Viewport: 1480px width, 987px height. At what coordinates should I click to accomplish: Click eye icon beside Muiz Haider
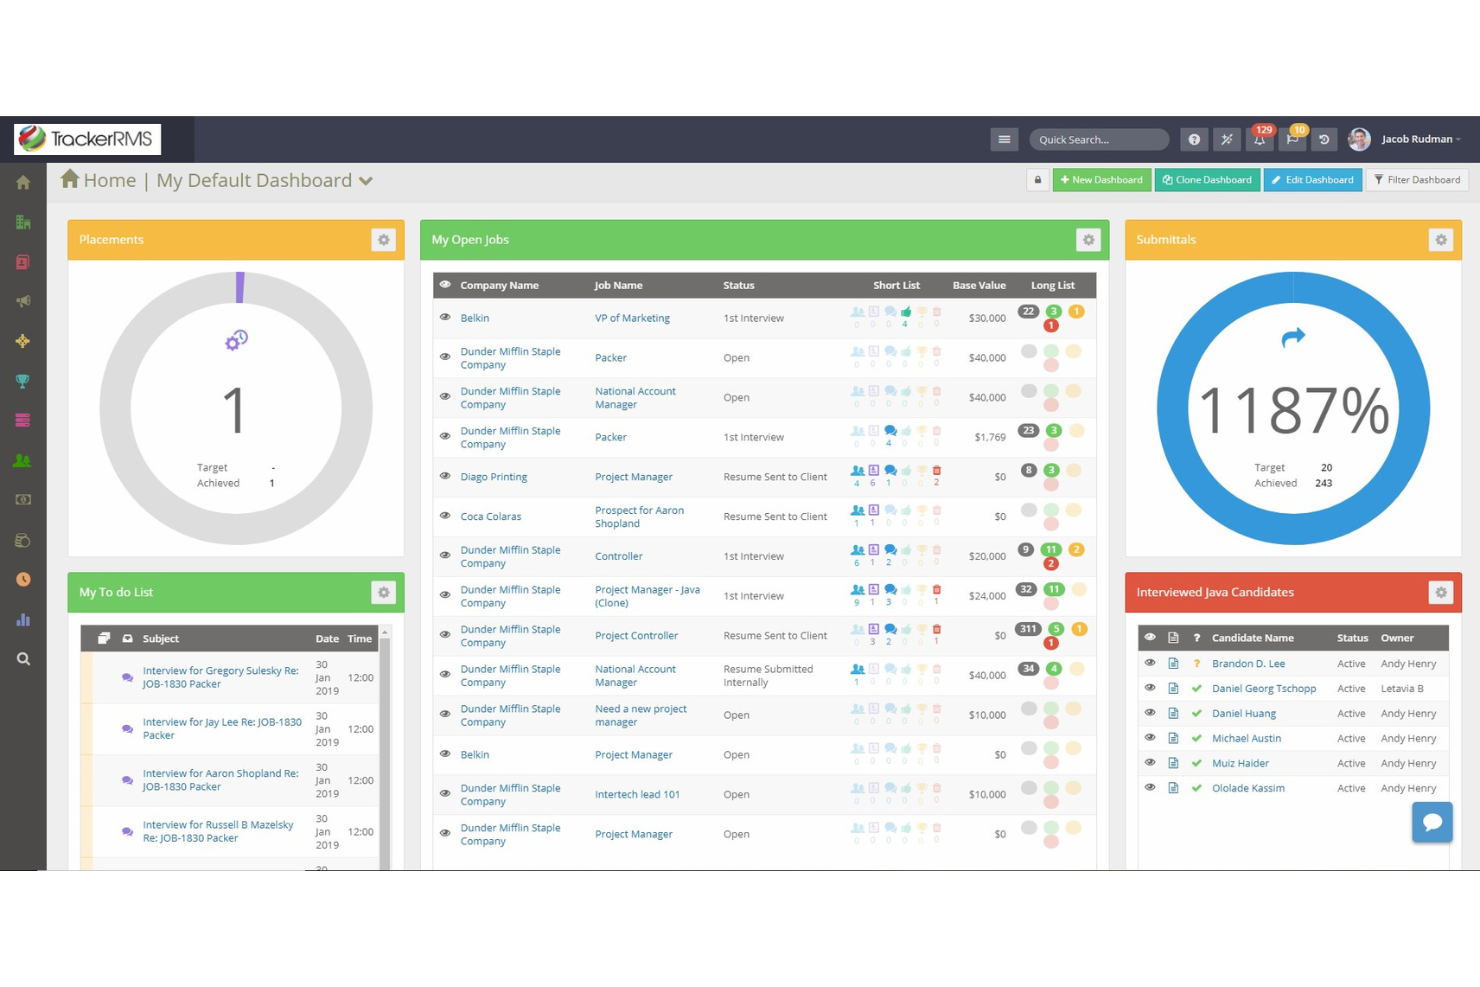(1150, 762)
